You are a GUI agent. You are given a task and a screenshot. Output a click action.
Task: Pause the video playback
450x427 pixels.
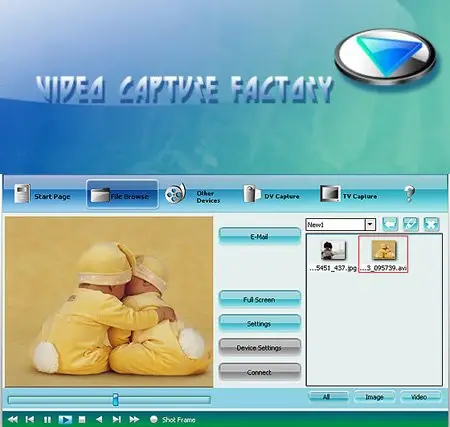(47, 419)
